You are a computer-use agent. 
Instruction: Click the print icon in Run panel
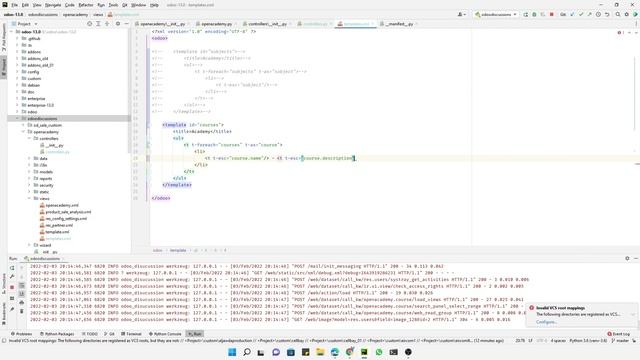click(22, 302)
